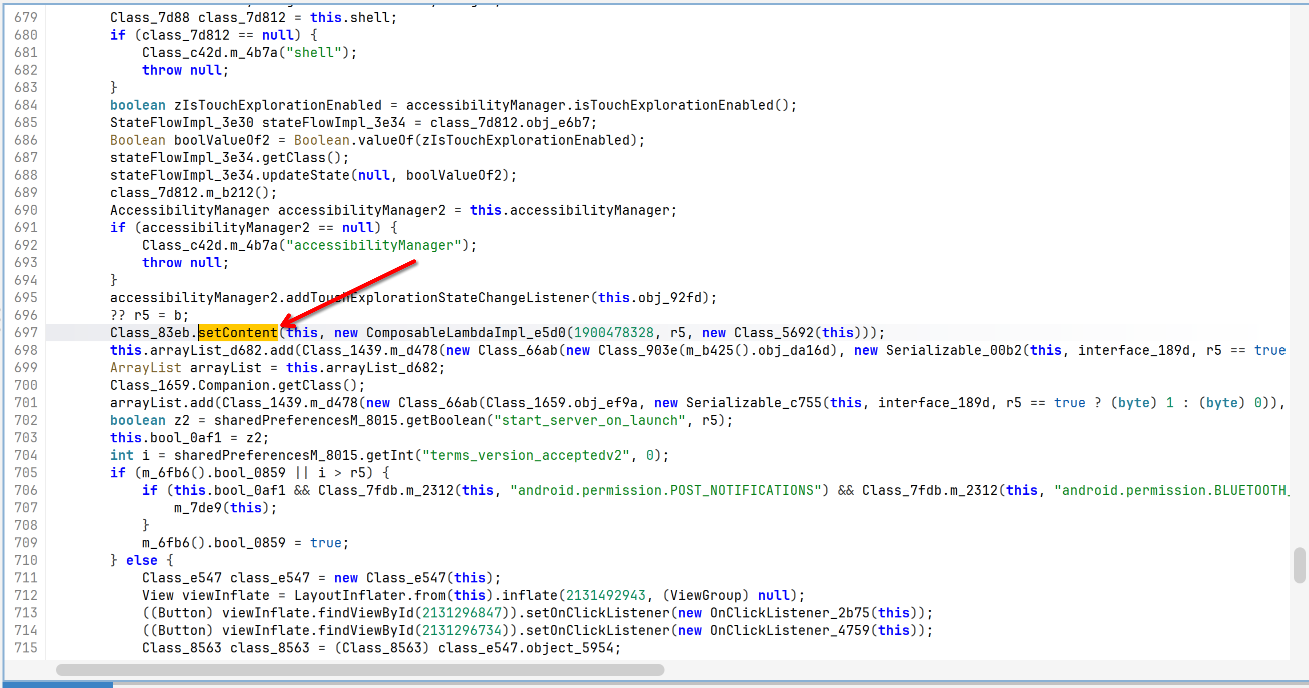Click line number 684 in the gutter
The image size is (1309, 688).
(x=25, y=105)
